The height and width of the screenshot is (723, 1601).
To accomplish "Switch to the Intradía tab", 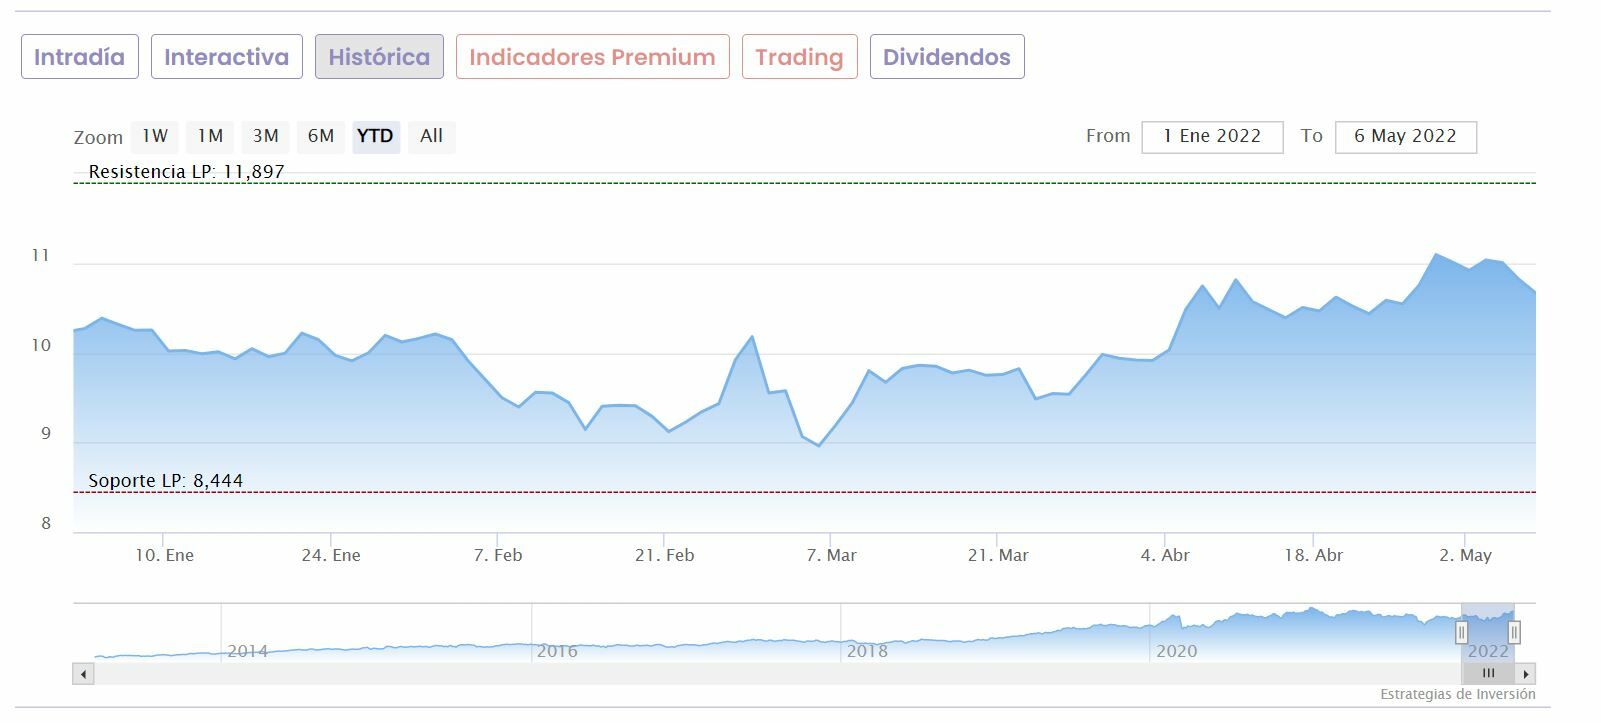I will tap(80, 57).
